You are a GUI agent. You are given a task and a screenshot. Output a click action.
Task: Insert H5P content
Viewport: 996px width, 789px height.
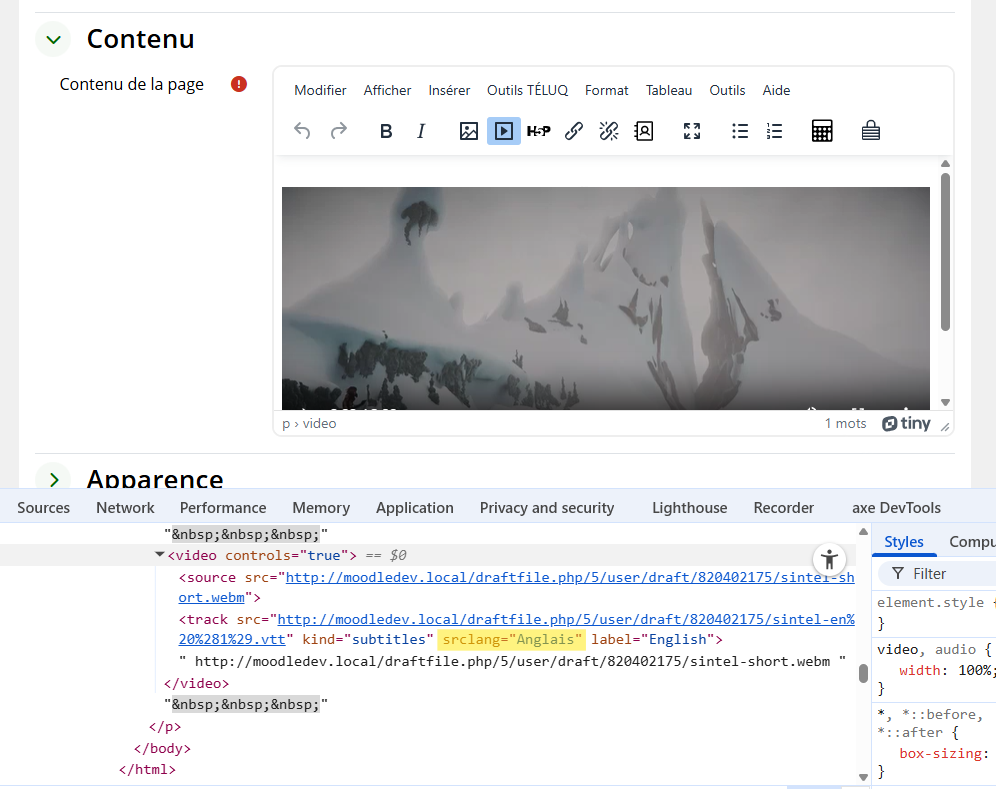coord(539,131)
